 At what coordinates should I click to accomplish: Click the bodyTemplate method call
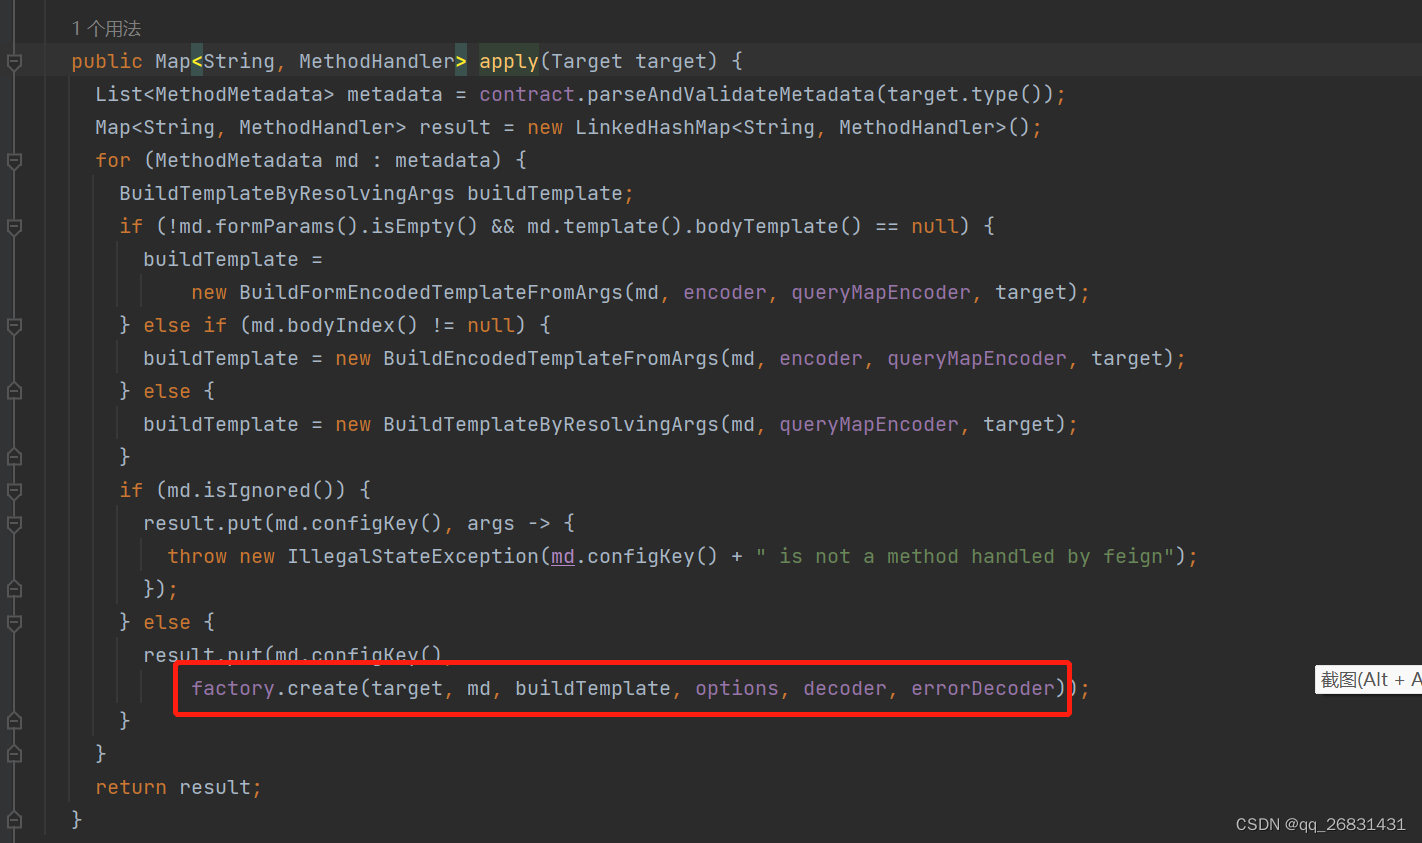767,227
